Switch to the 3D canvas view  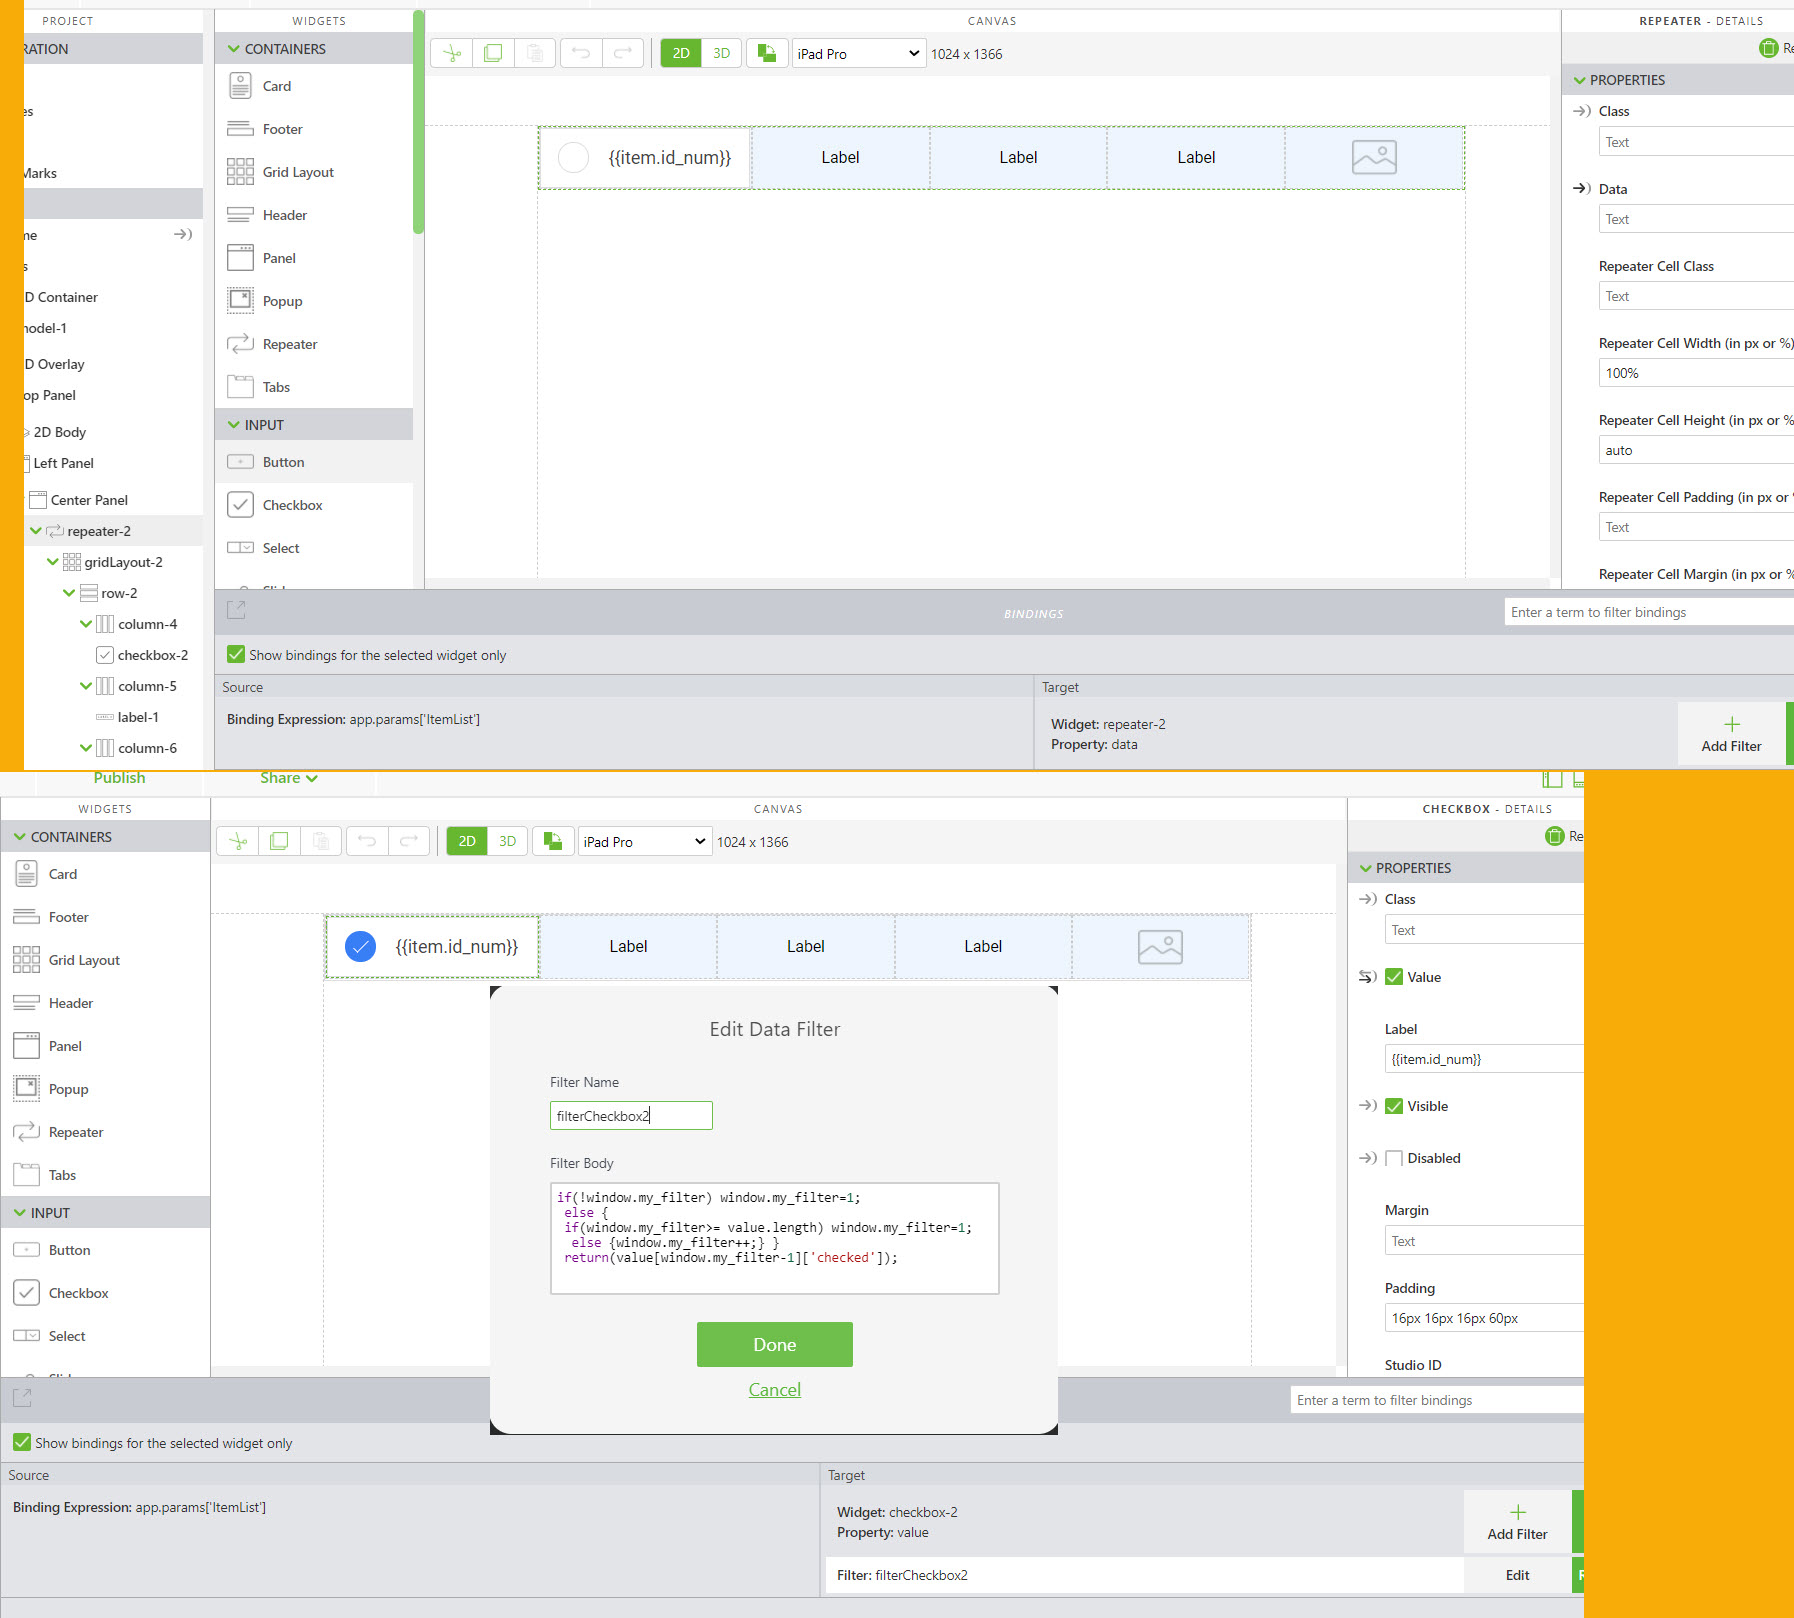[x=721, y=53]
